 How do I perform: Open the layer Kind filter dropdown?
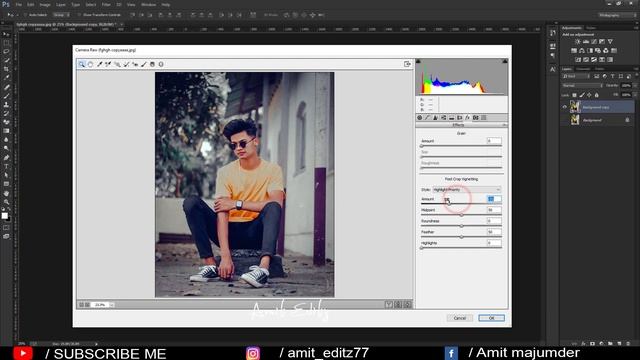pos(576,76)
